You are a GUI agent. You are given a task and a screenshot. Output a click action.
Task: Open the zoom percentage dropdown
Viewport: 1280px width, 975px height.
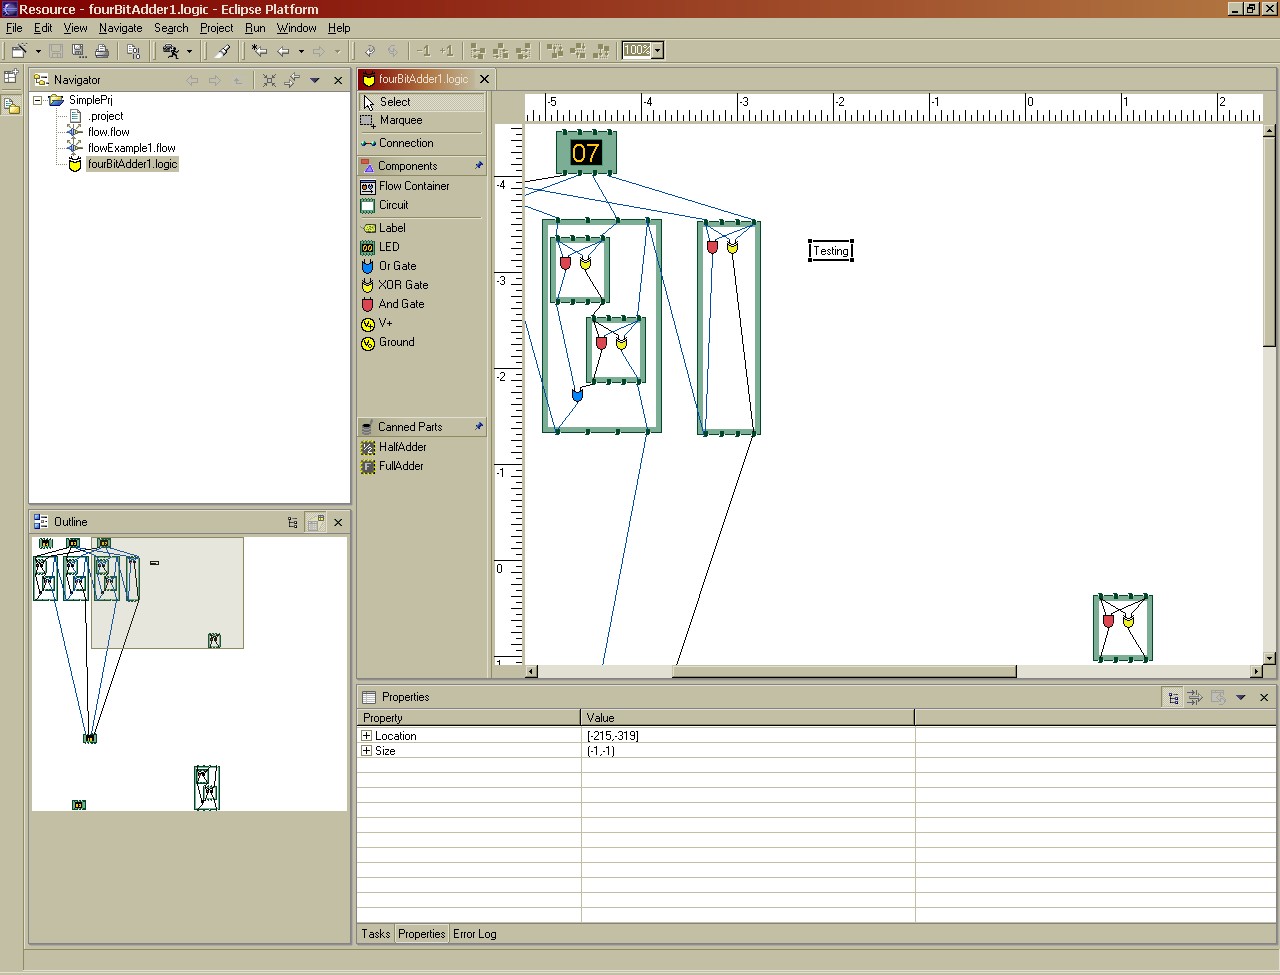click(x=657, y=51)
